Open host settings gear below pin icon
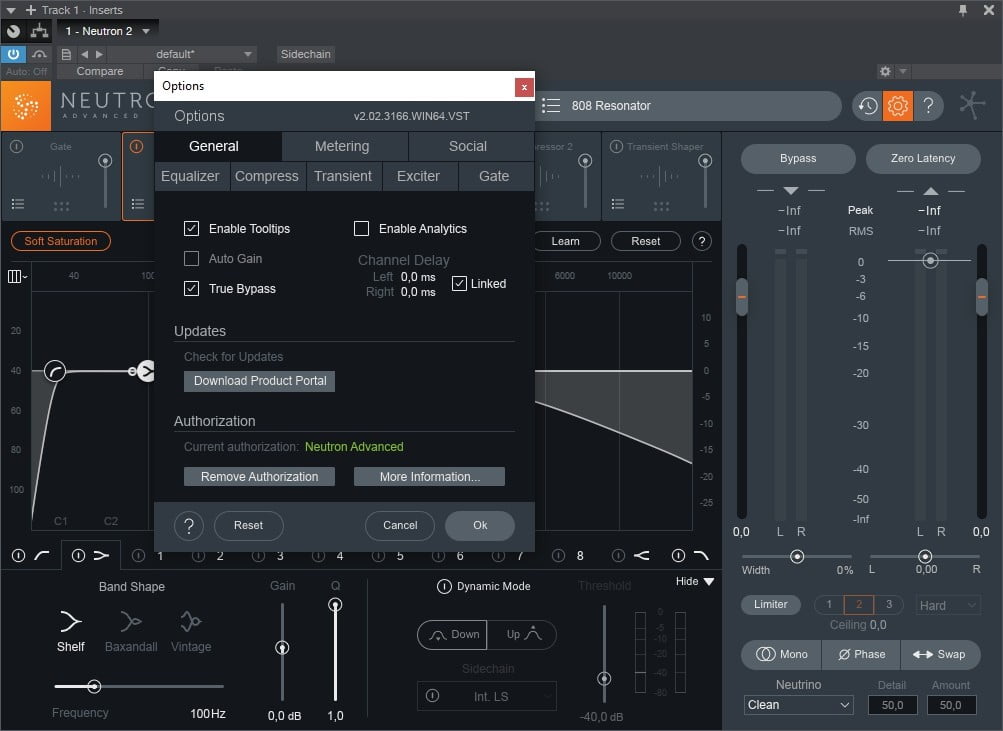1003x731 pixels. [885, 71]
